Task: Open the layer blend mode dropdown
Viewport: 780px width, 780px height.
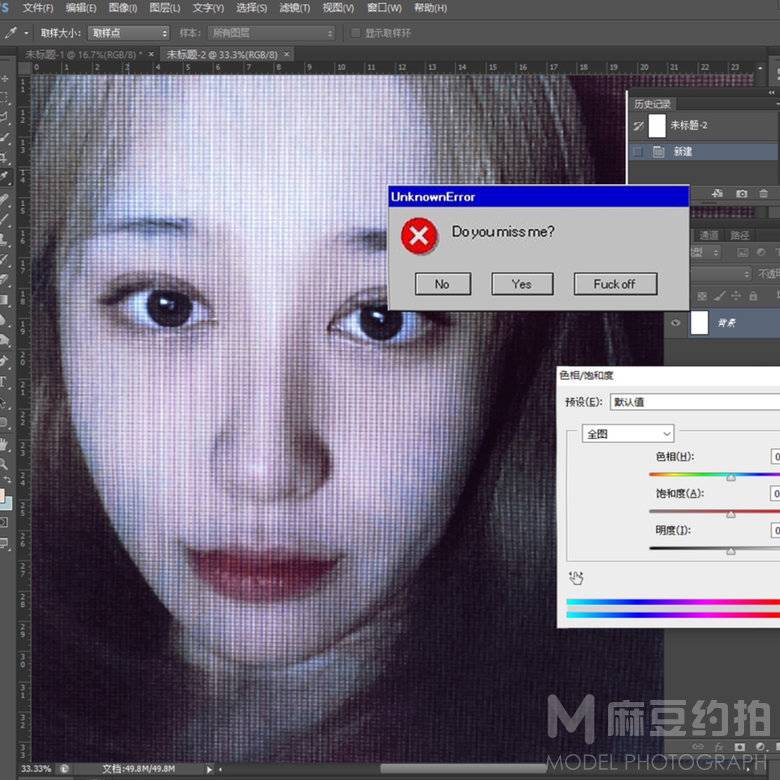Action: coord(720,274)
